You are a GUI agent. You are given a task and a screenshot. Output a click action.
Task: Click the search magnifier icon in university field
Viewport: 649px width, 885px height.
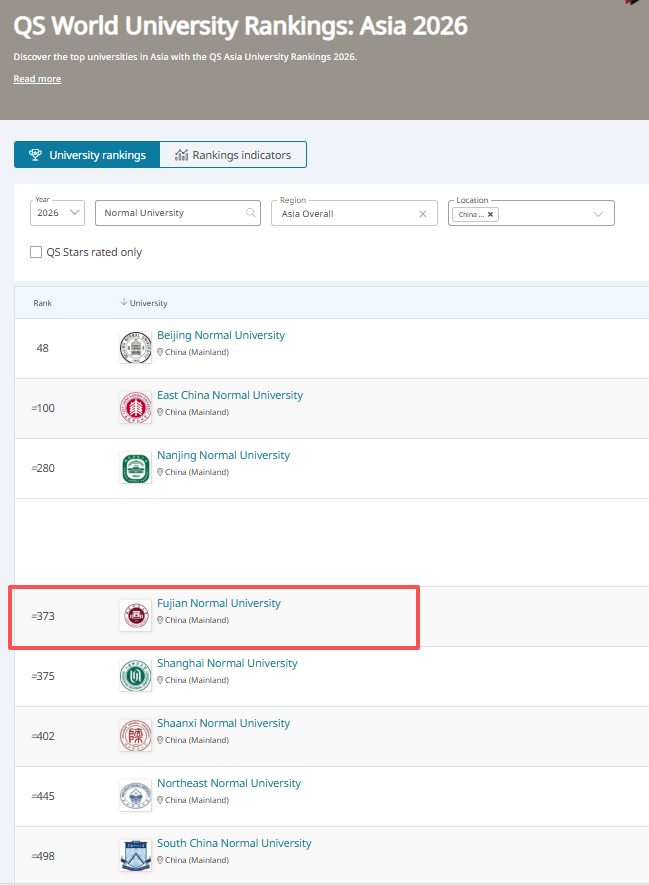tap(251, 213)
